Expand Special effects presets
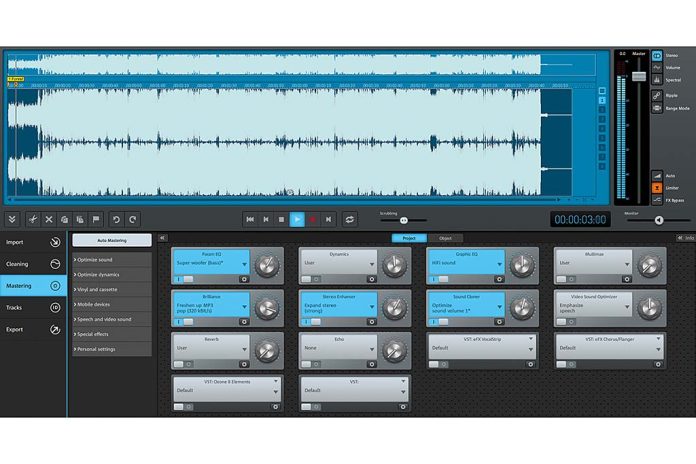Image resolution: width=696 pixels, height=464 pixels. coord(112,334)
